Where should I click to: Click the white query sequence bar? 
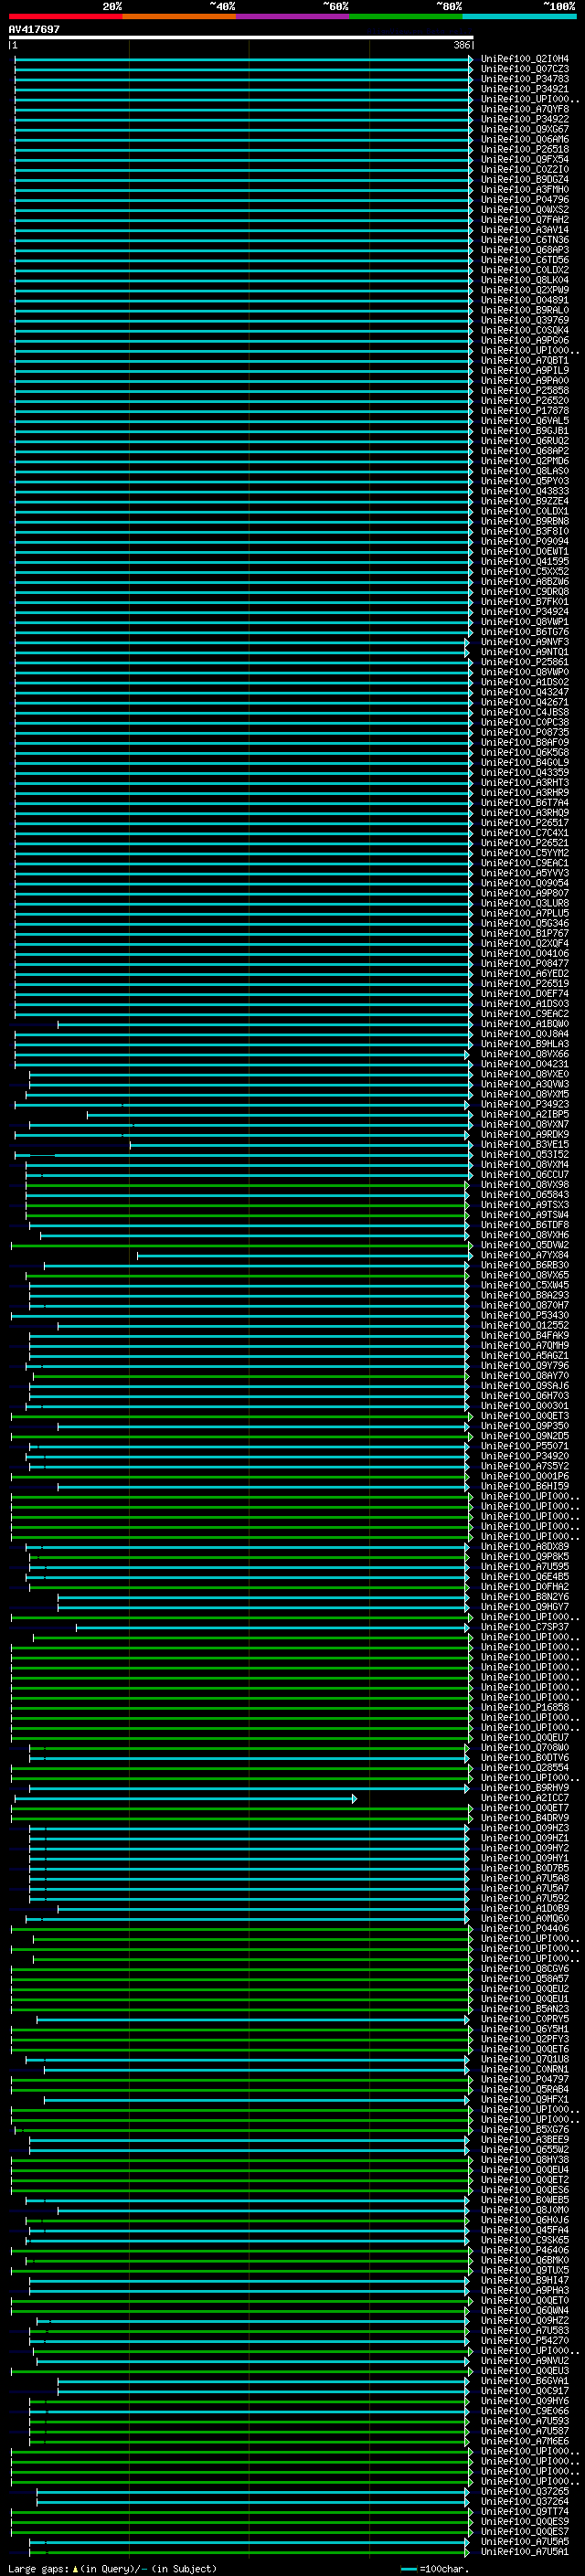[241, 37]
